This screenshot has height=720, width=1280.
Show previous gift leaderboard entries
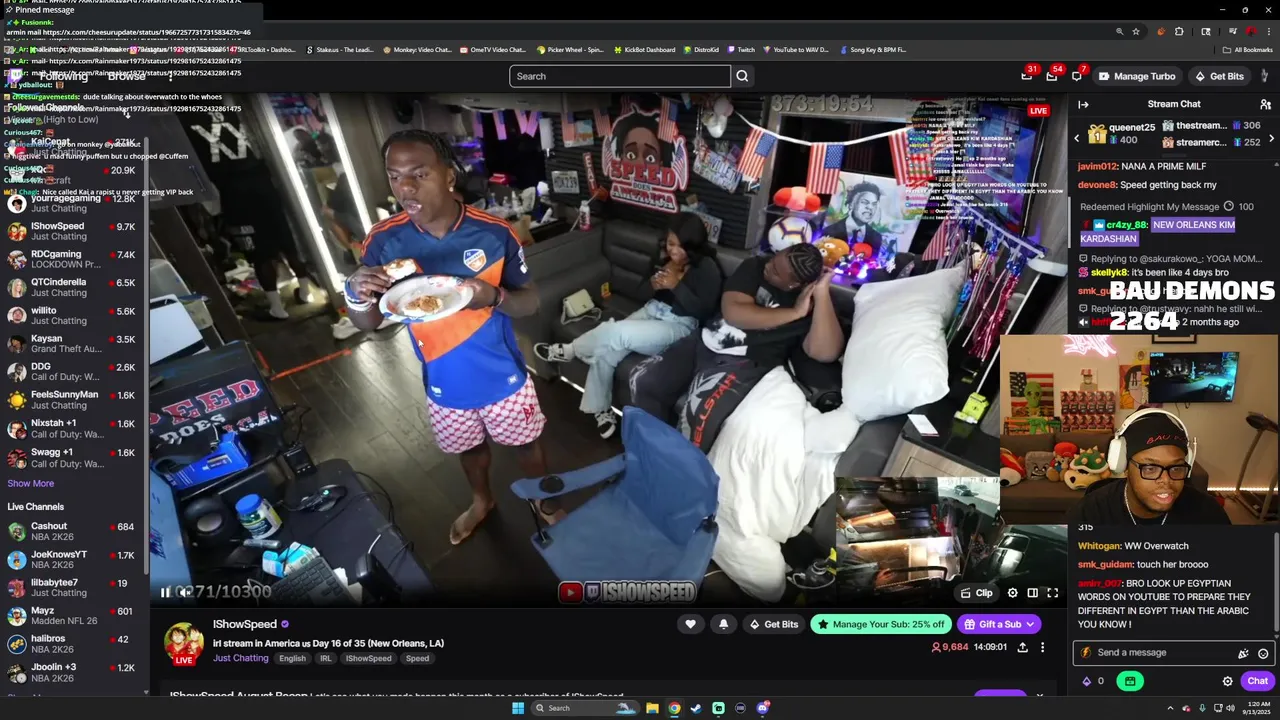pos(1077,138)
